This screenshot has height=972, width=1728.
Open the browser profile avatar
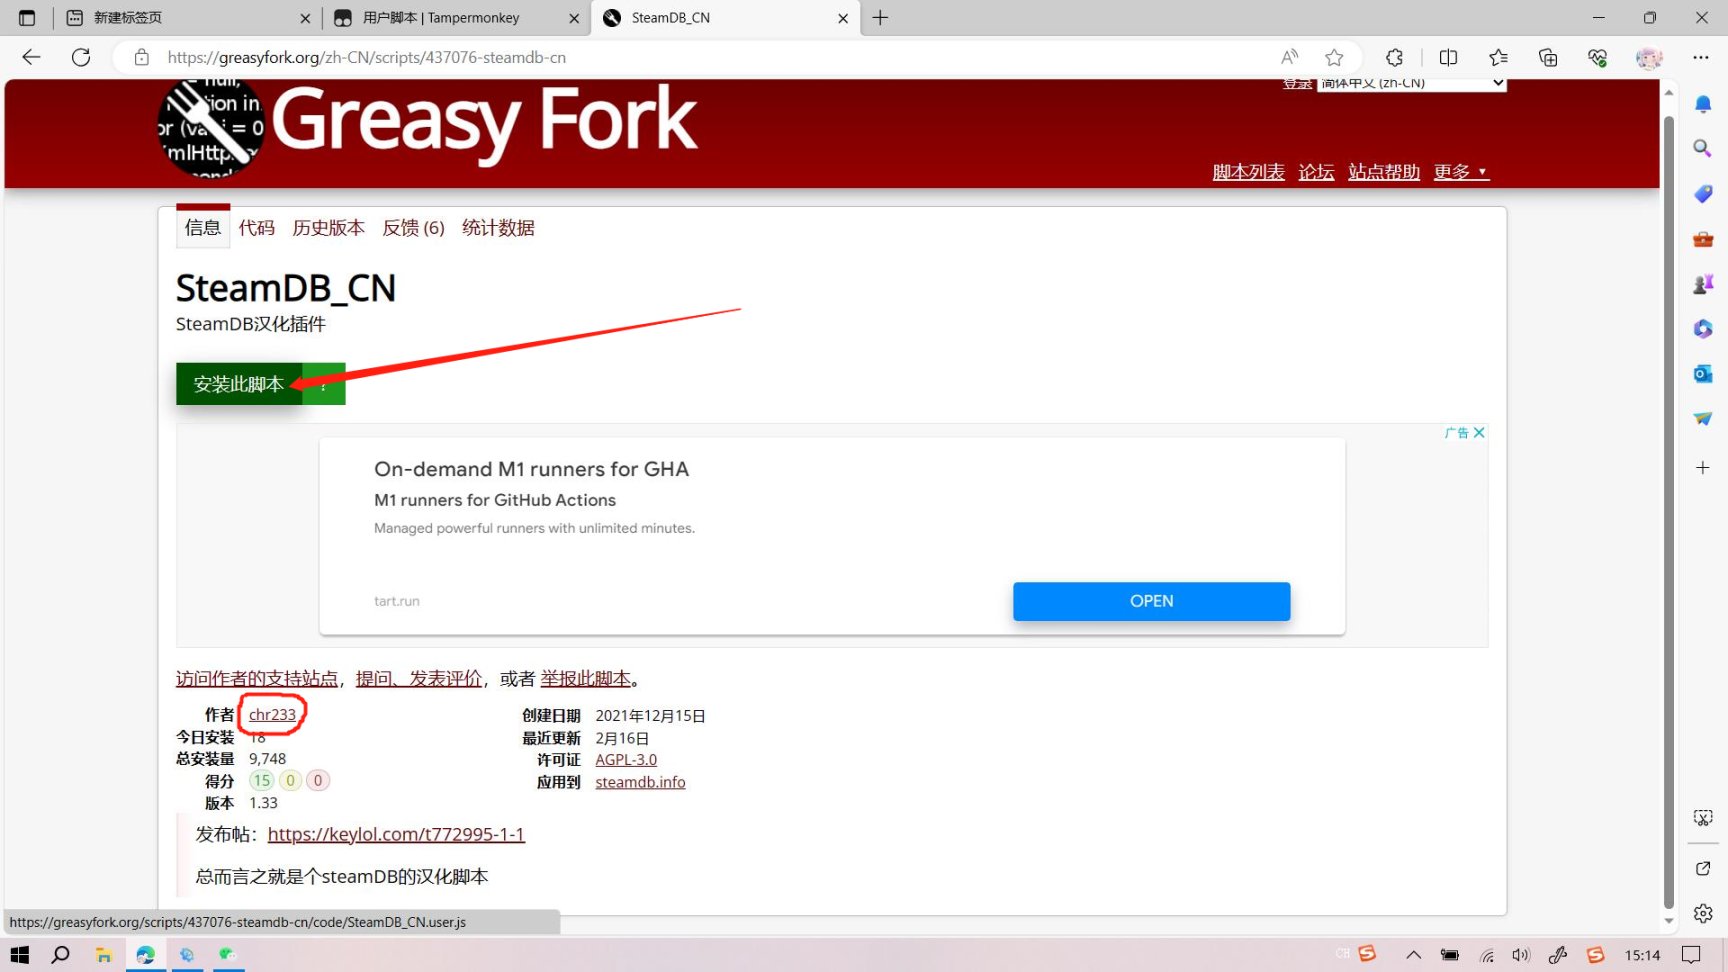tap(1649, 57)
